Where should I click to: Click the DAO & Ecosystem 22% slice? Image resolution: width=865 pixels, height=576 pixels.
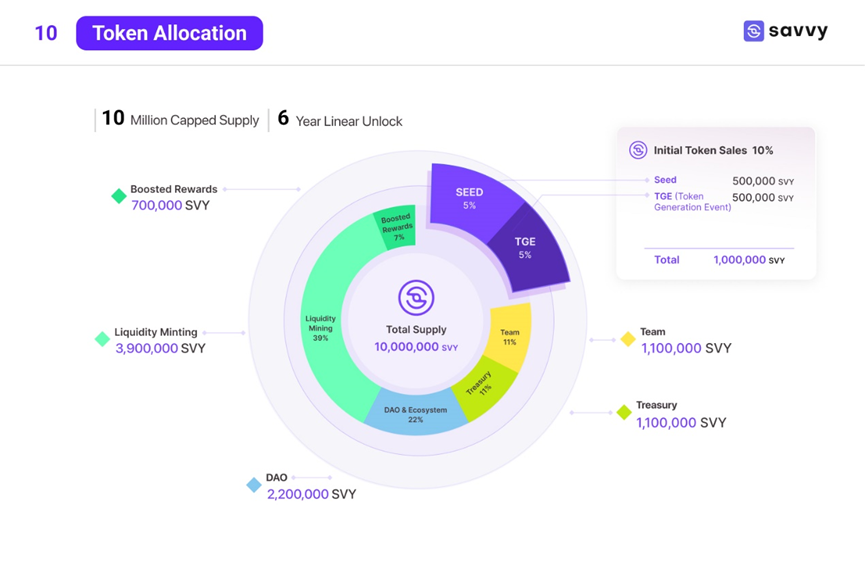click(x=415, y=415)
